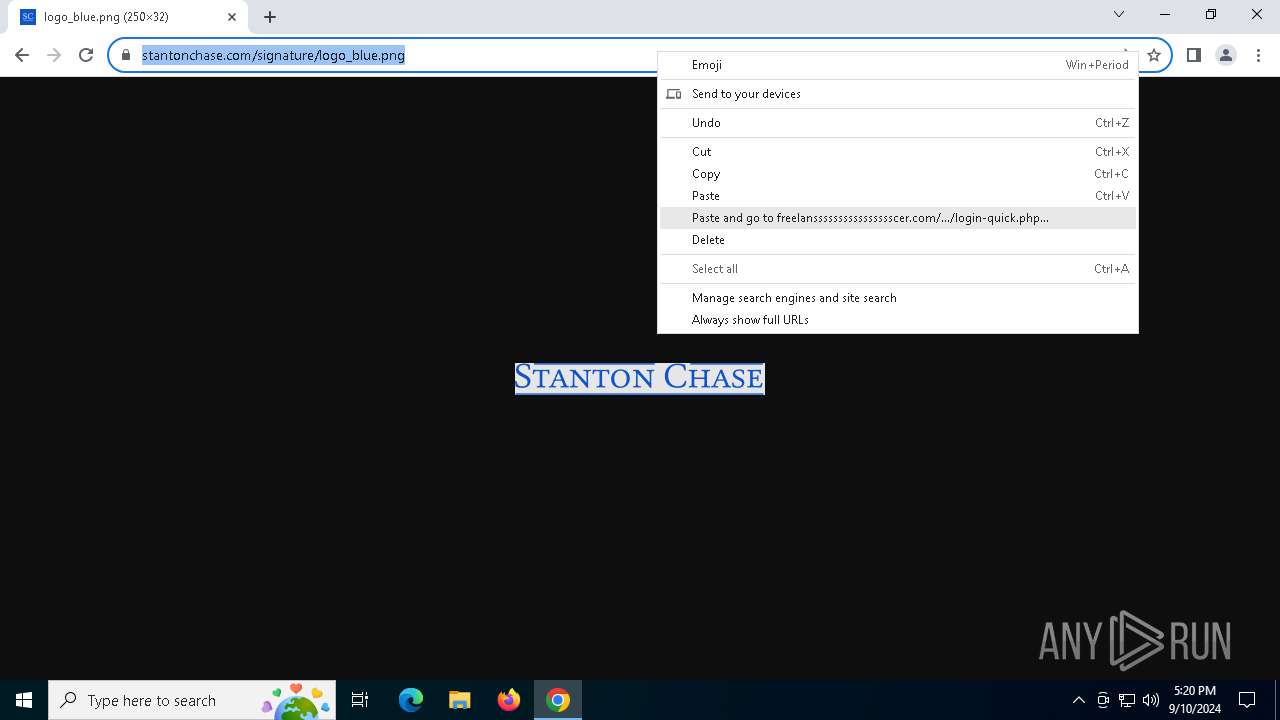Choose Emoji from the context menu
Viewport: 1280px width, 720px height.
898,65
